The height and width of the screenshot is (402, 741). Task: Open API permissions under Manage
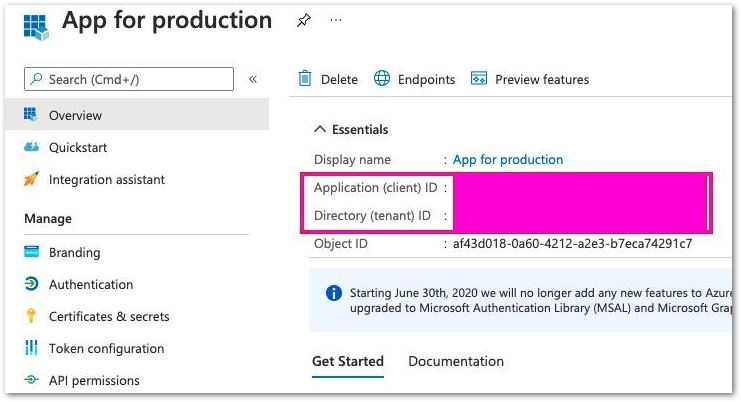click(x=94, y=380)
